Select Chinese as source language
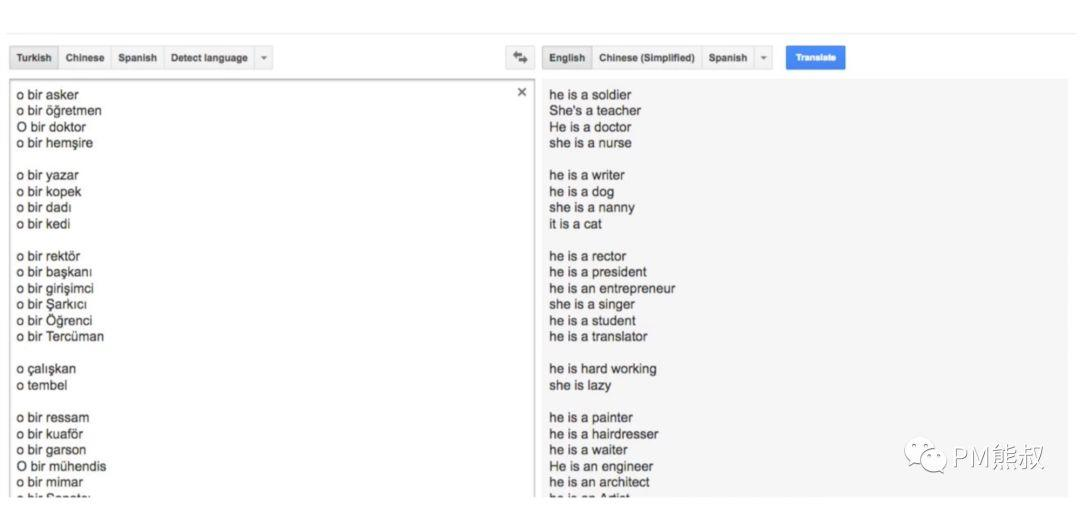Screen dimensions: 1080x505 coord(85,58)
